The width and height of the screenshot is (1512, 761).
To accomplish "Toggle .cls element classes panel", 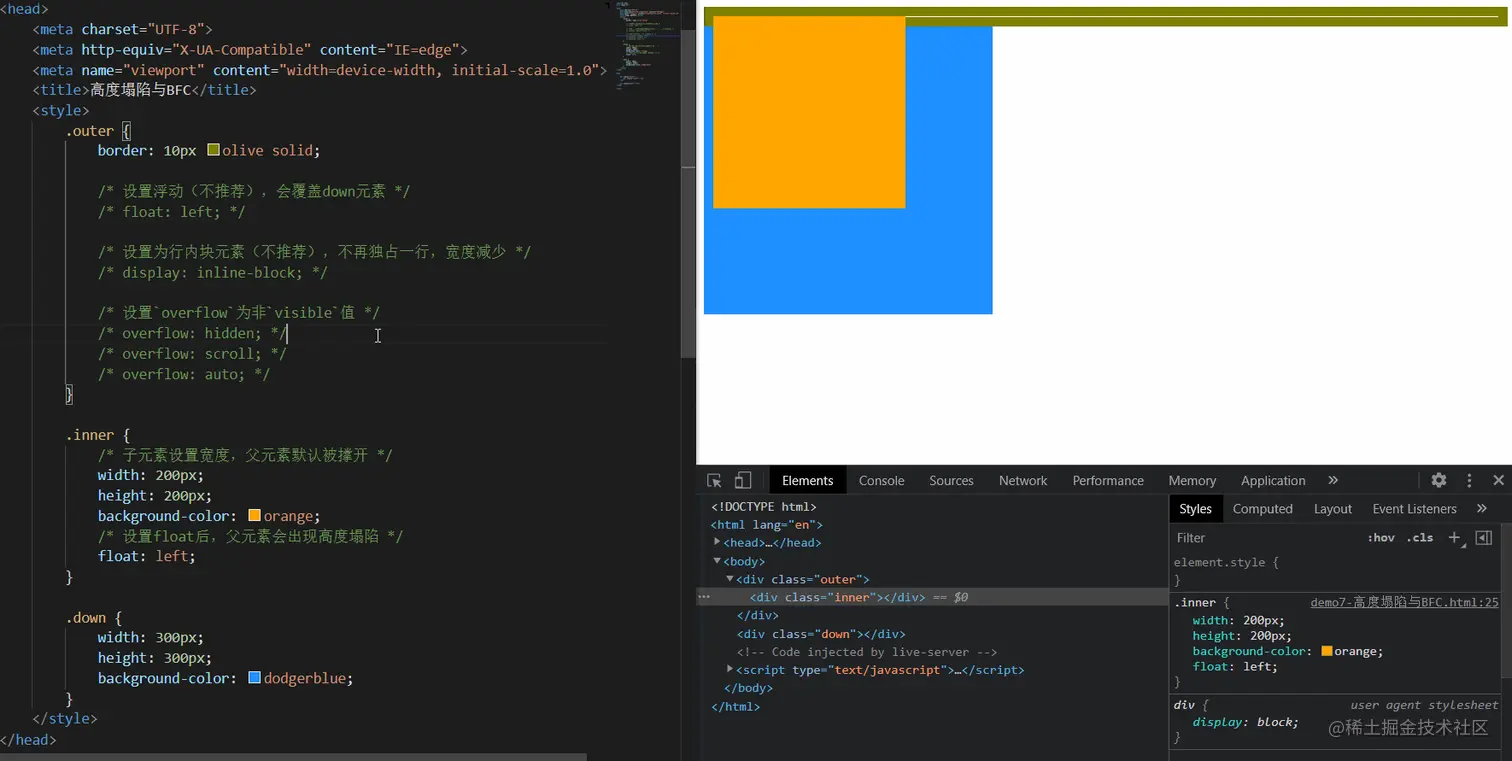I will click(1420, 538).
